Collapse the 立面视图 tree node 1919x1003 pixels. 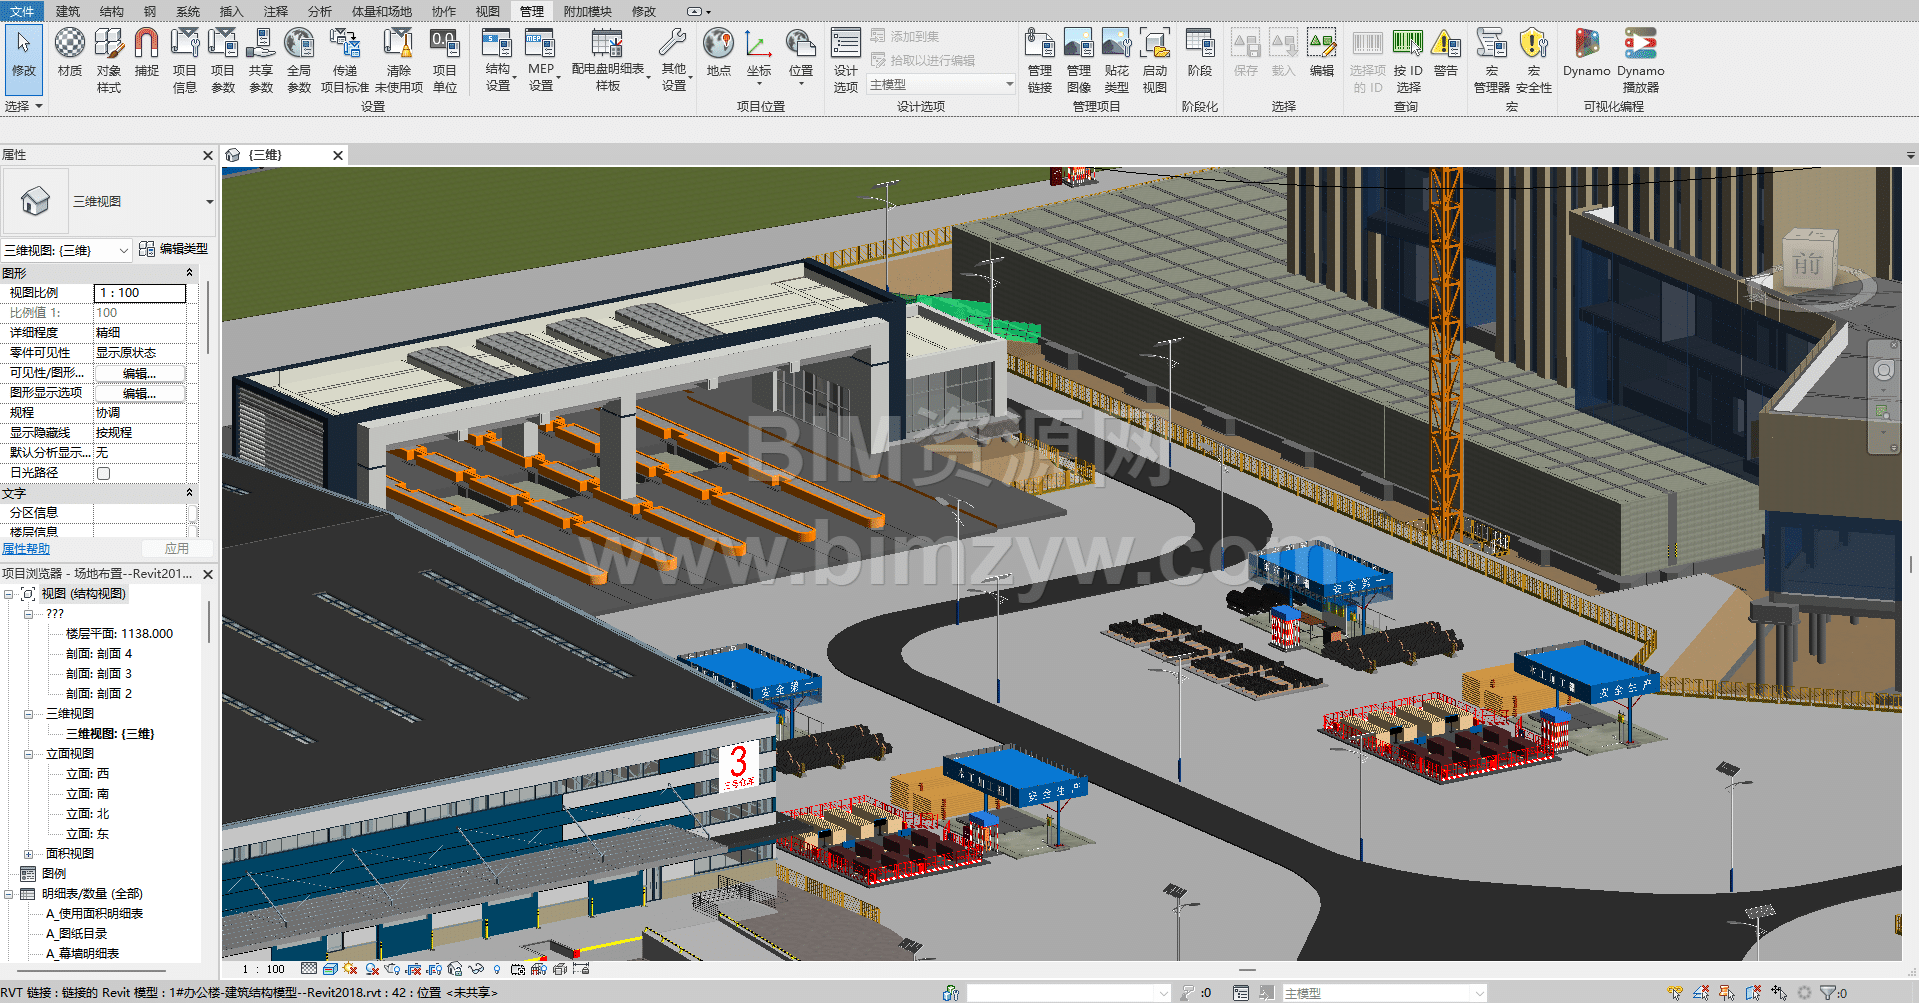pos(28,754)
